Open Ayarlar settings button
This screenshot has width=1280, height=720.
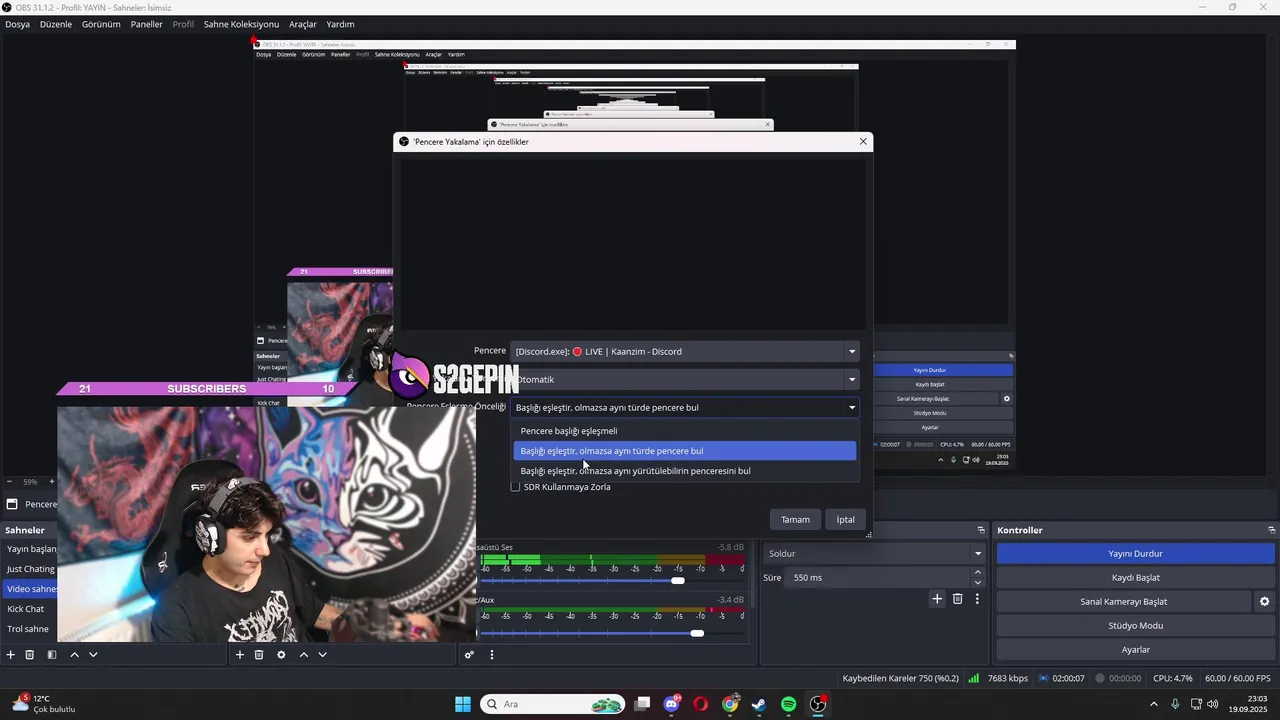pyautogui.click(x=1135, y=650)
